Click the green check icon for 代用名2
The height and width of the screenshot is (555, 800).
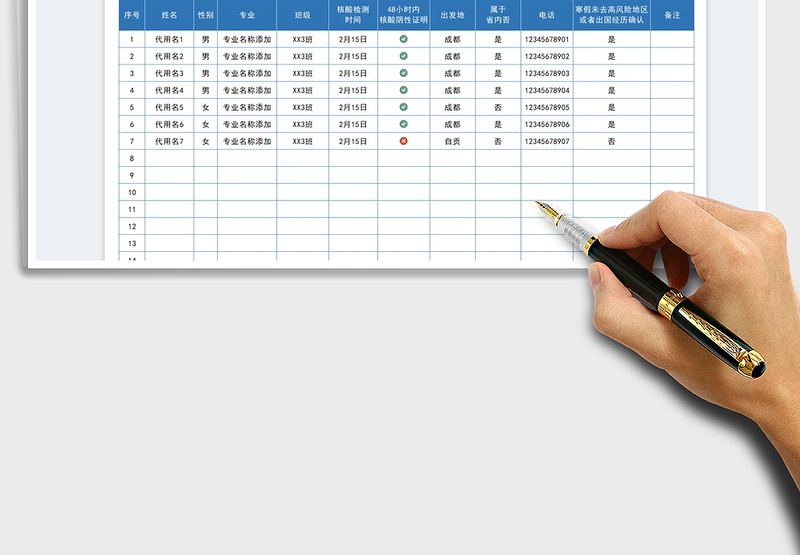[x=404, y=56]
